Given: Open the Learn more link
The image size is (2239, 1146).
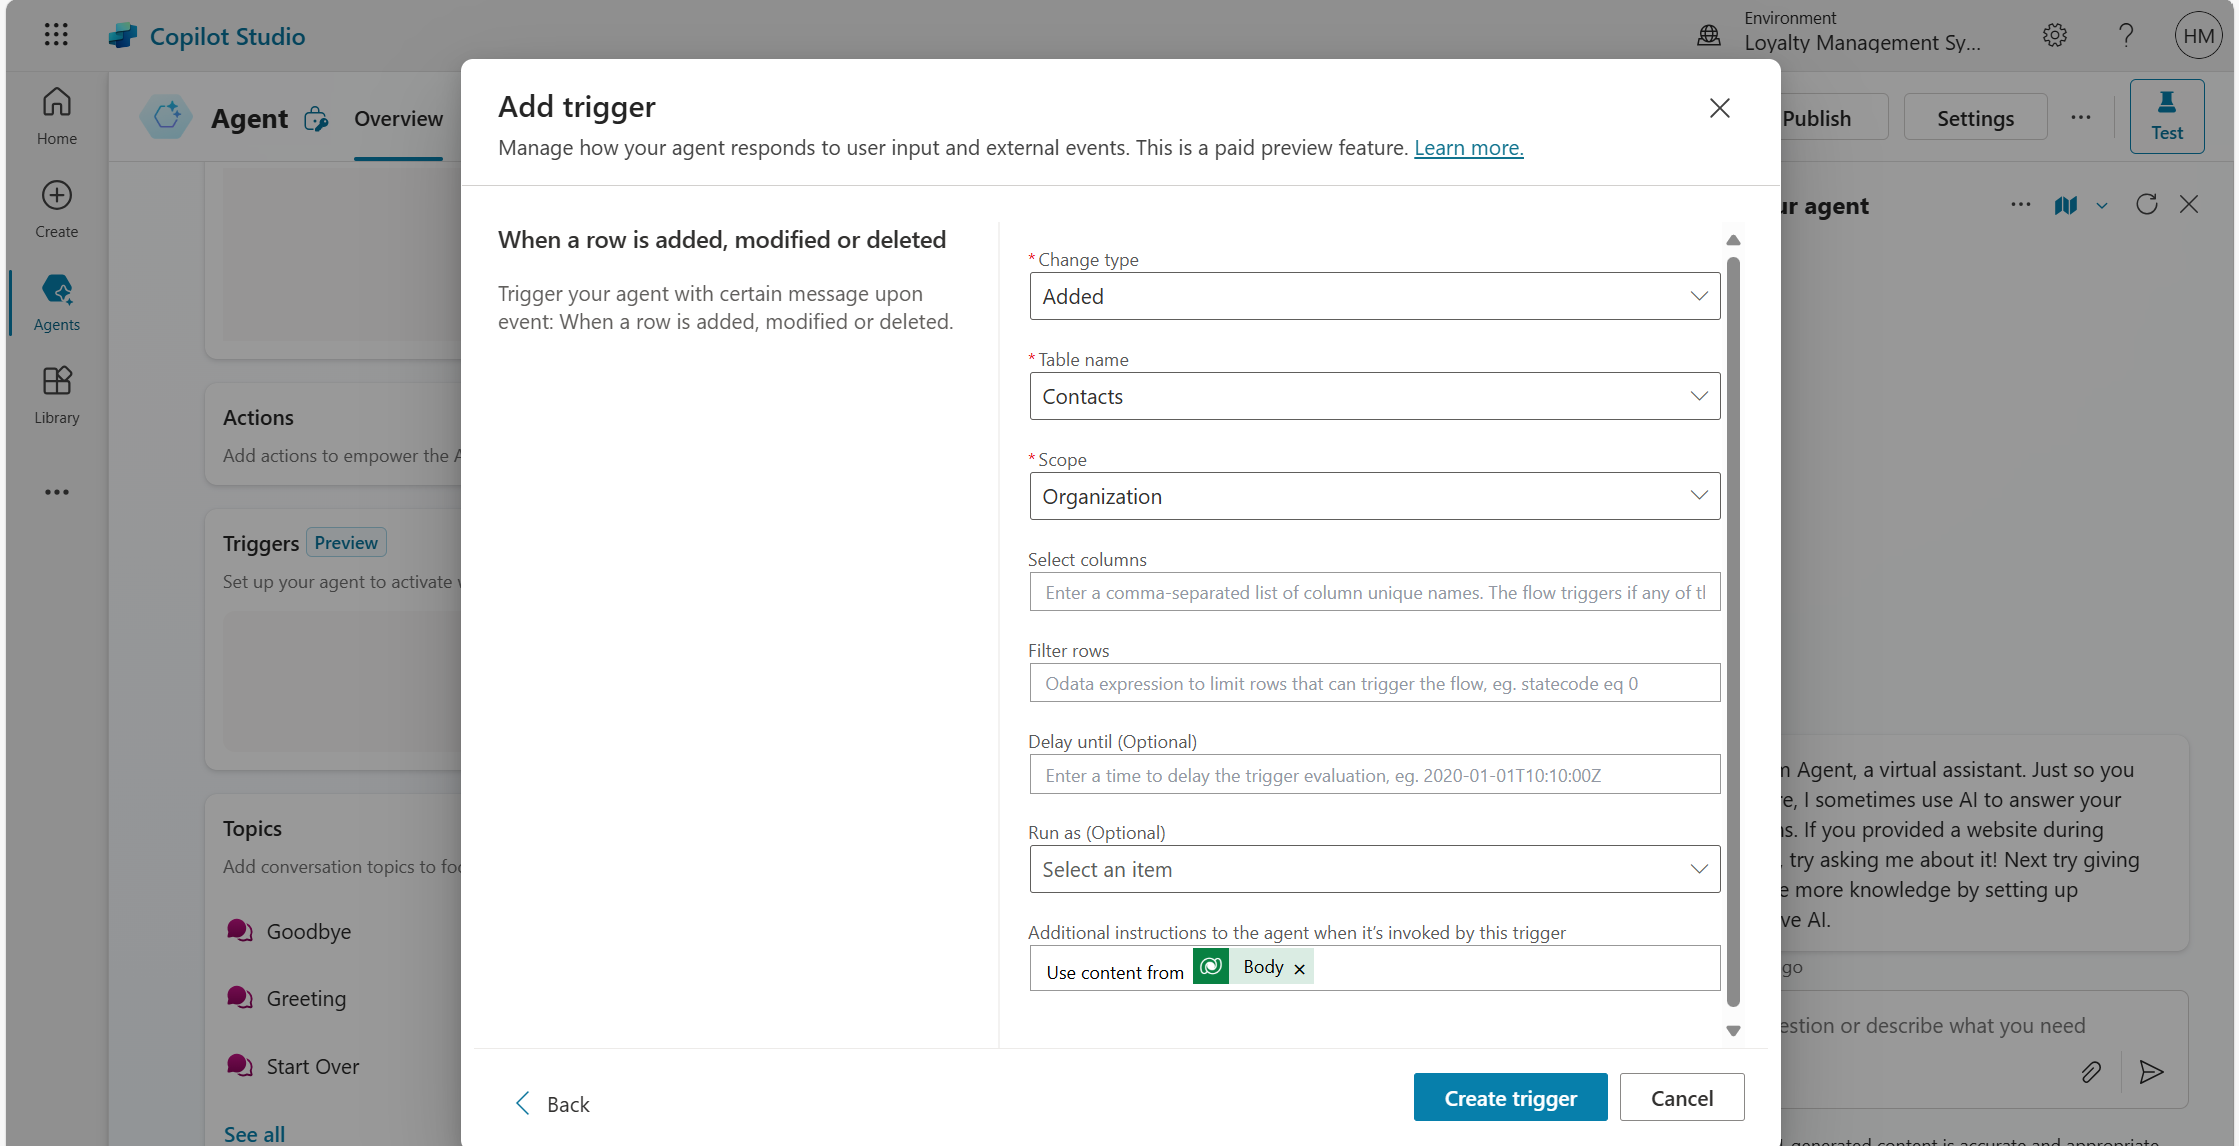Looking at the screenshot, I should coord(1468,148).
